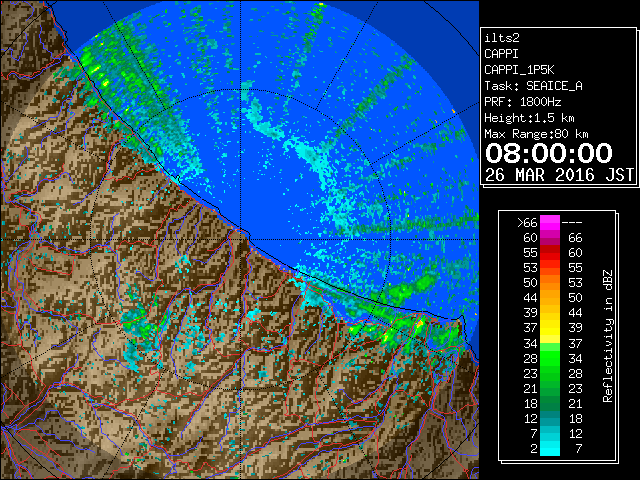Click the 'Height:1.5 km' line
Viewport: 640px width, 480px height.
point(529,118)
